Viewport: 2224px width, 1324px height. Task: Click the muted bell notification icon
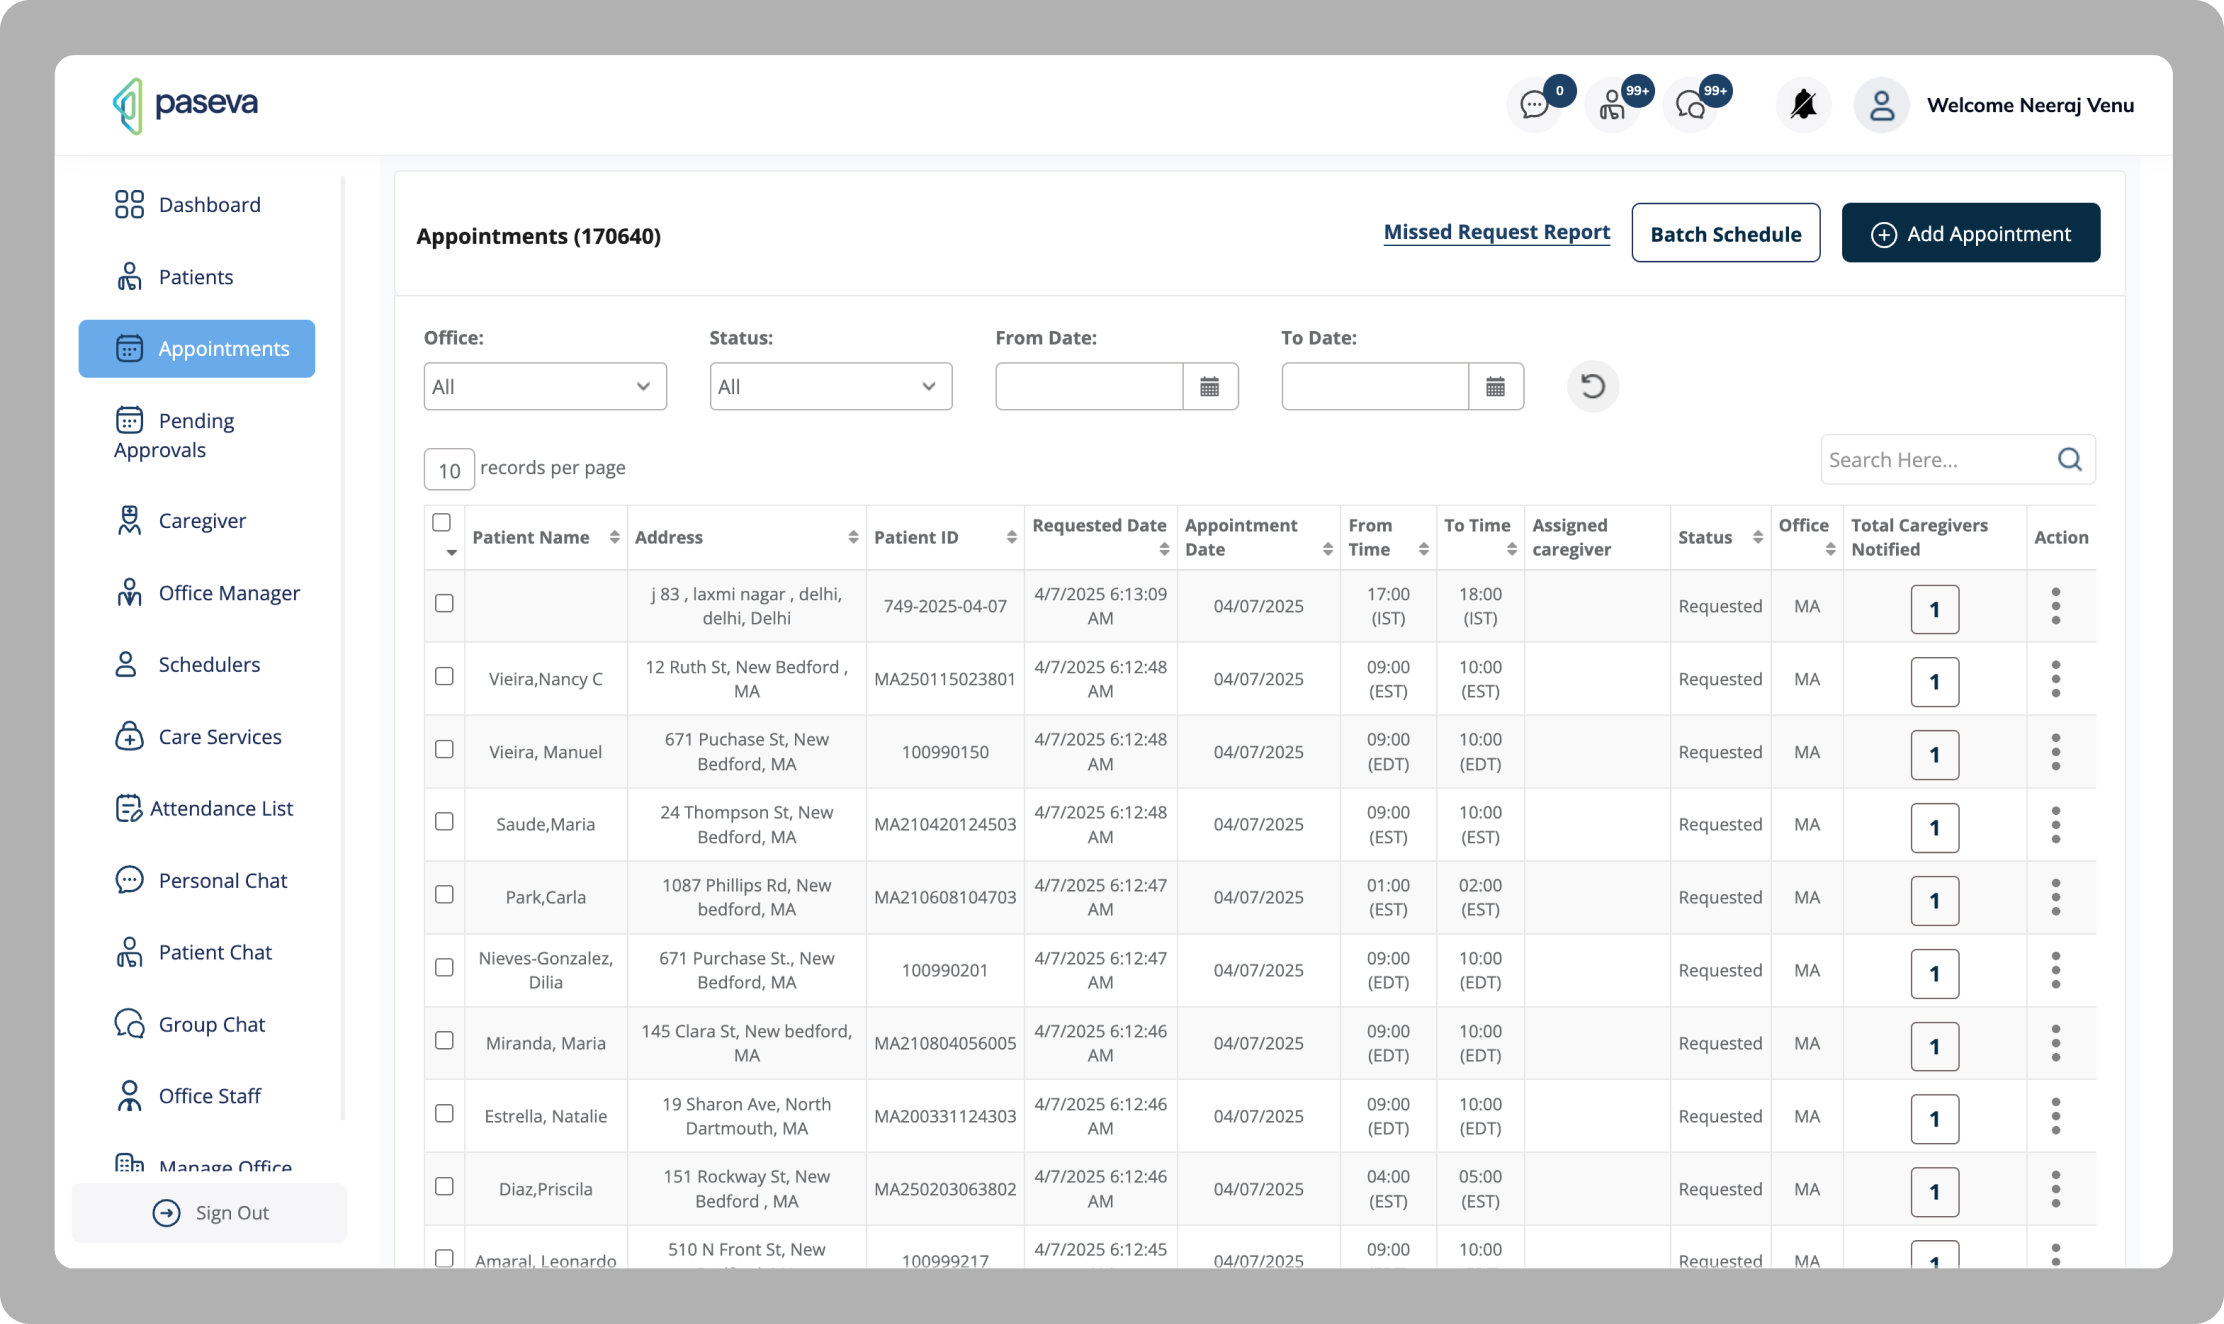1803,105
